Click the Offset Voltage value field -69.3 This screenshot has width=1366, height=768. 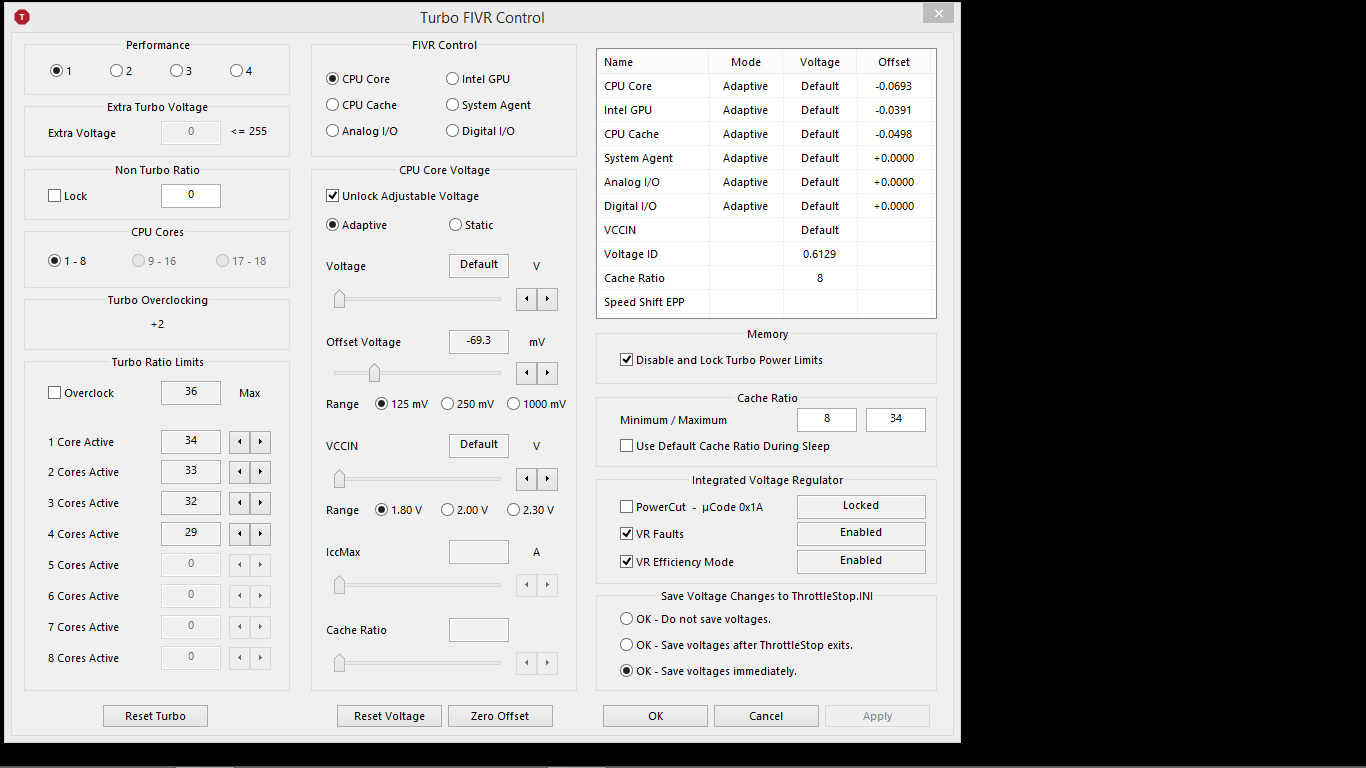479,342
